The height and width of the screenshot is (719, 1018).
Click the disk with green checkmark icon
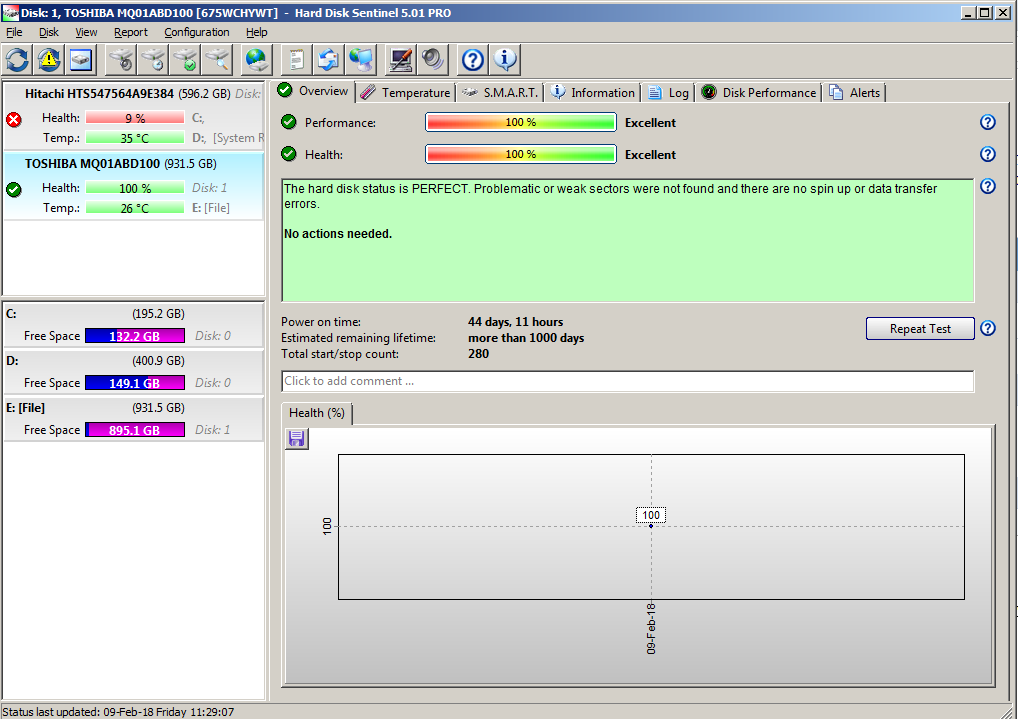click(x=186, y=60)
